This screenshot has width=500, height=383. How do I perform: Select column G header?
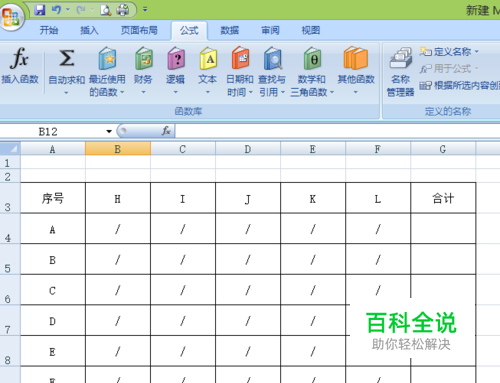tap(443, 149)
